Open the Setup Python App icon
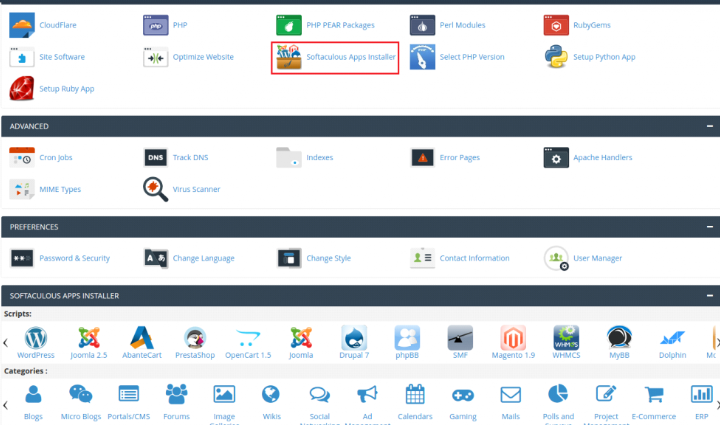 pos(556,57)
